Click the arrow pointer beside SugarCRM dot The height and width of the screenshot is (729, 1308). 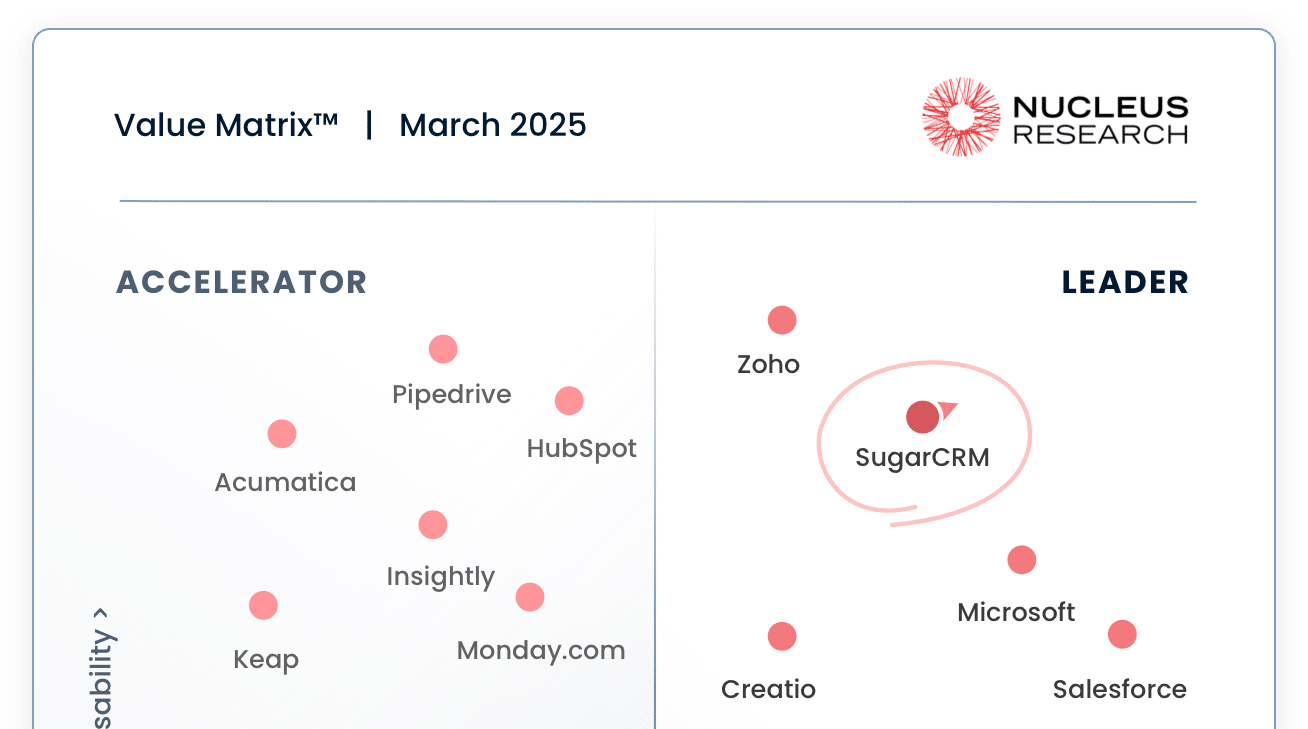pos(948,409)
